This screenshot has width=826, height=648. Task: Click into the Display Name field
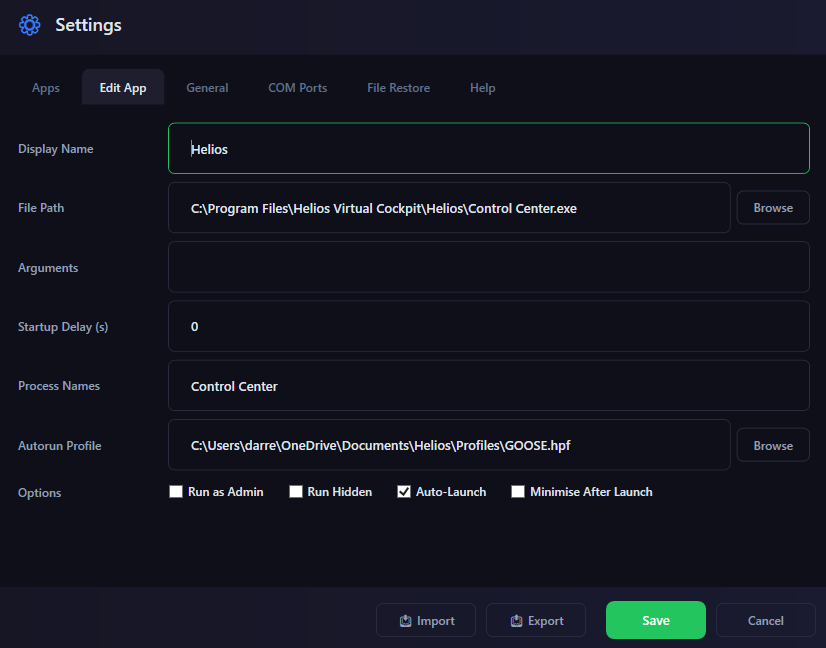tap(488, 149)
